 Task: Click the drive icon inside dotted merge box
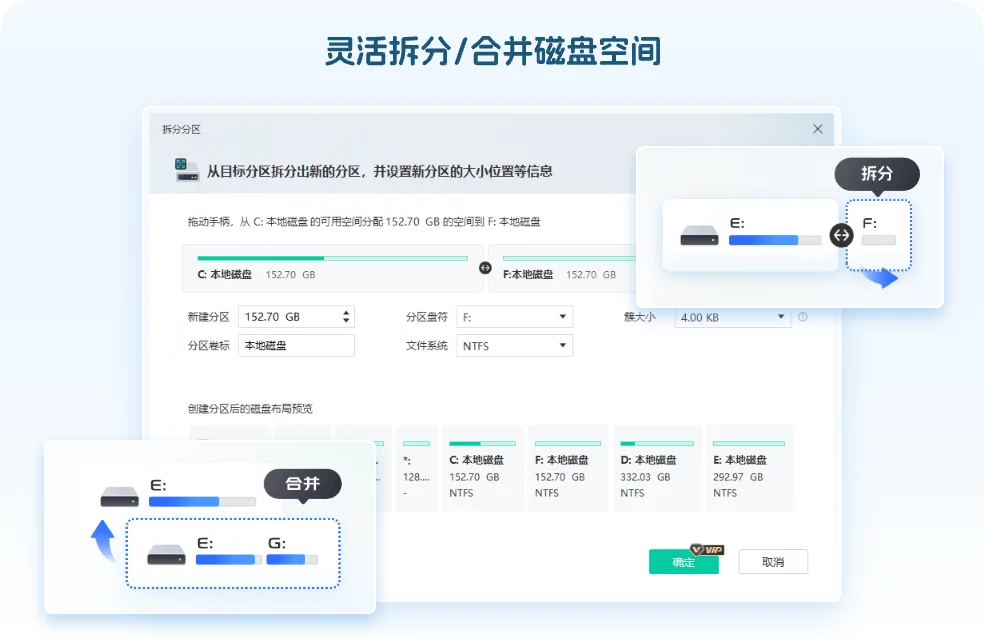coord(166,554)
